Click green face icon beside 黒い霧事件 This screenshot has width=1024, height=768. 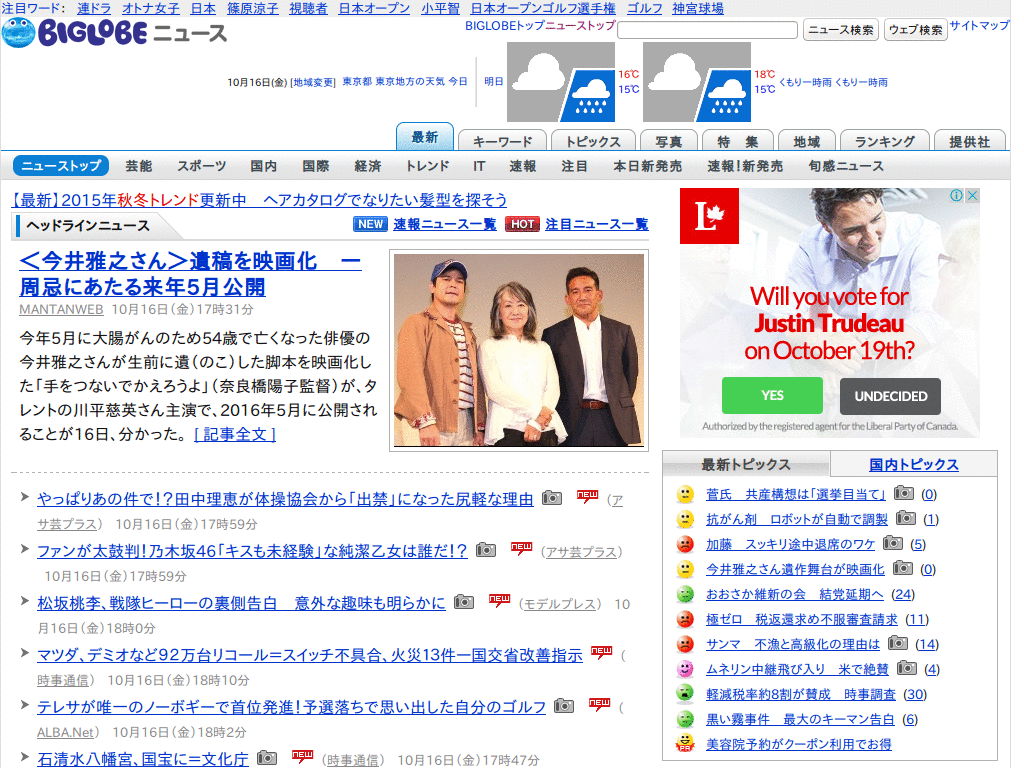(685, 719)
